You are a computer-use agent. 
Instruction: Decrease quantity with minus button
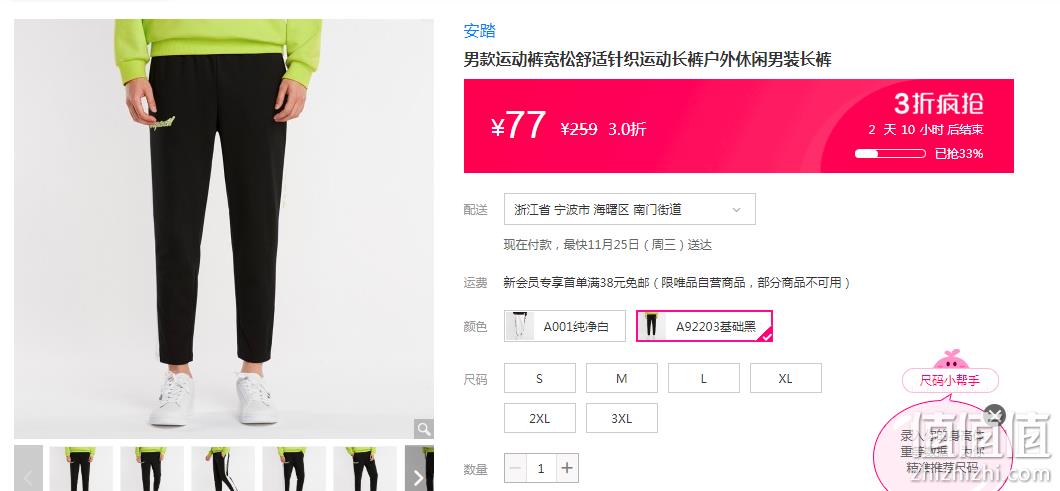515,468
